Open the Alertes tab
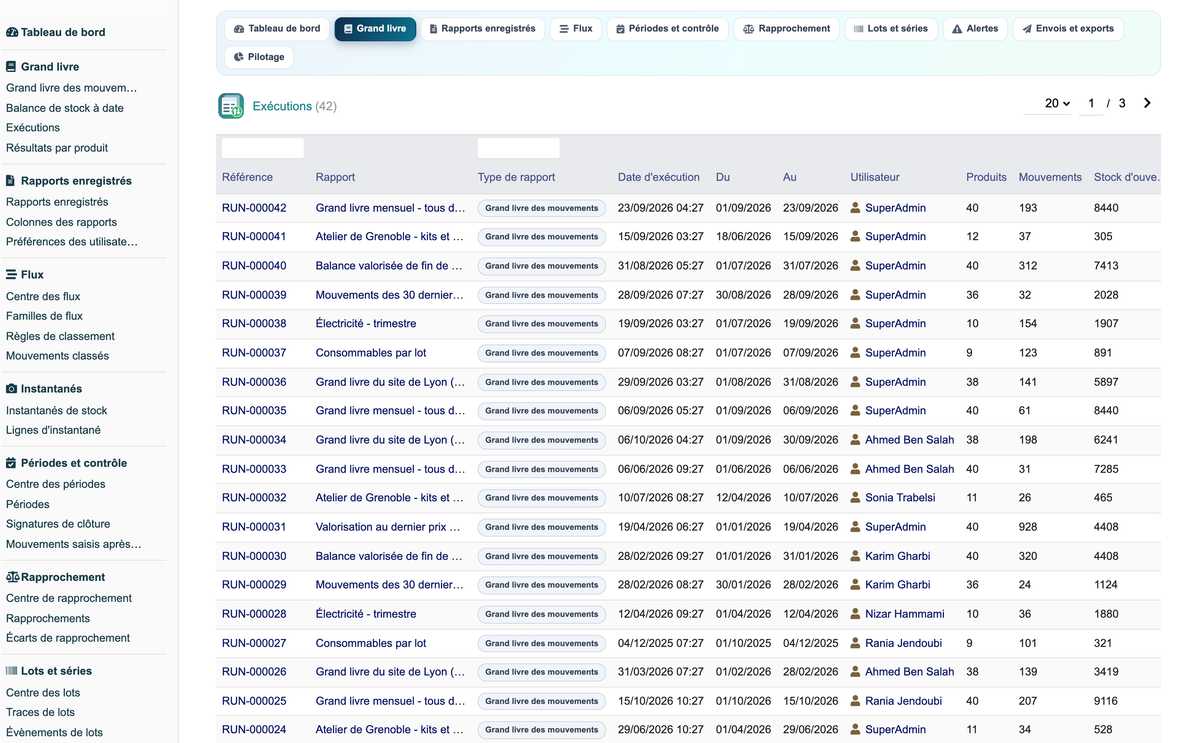The height and width of the screenshot is (743, 1200). pos(975,29)
